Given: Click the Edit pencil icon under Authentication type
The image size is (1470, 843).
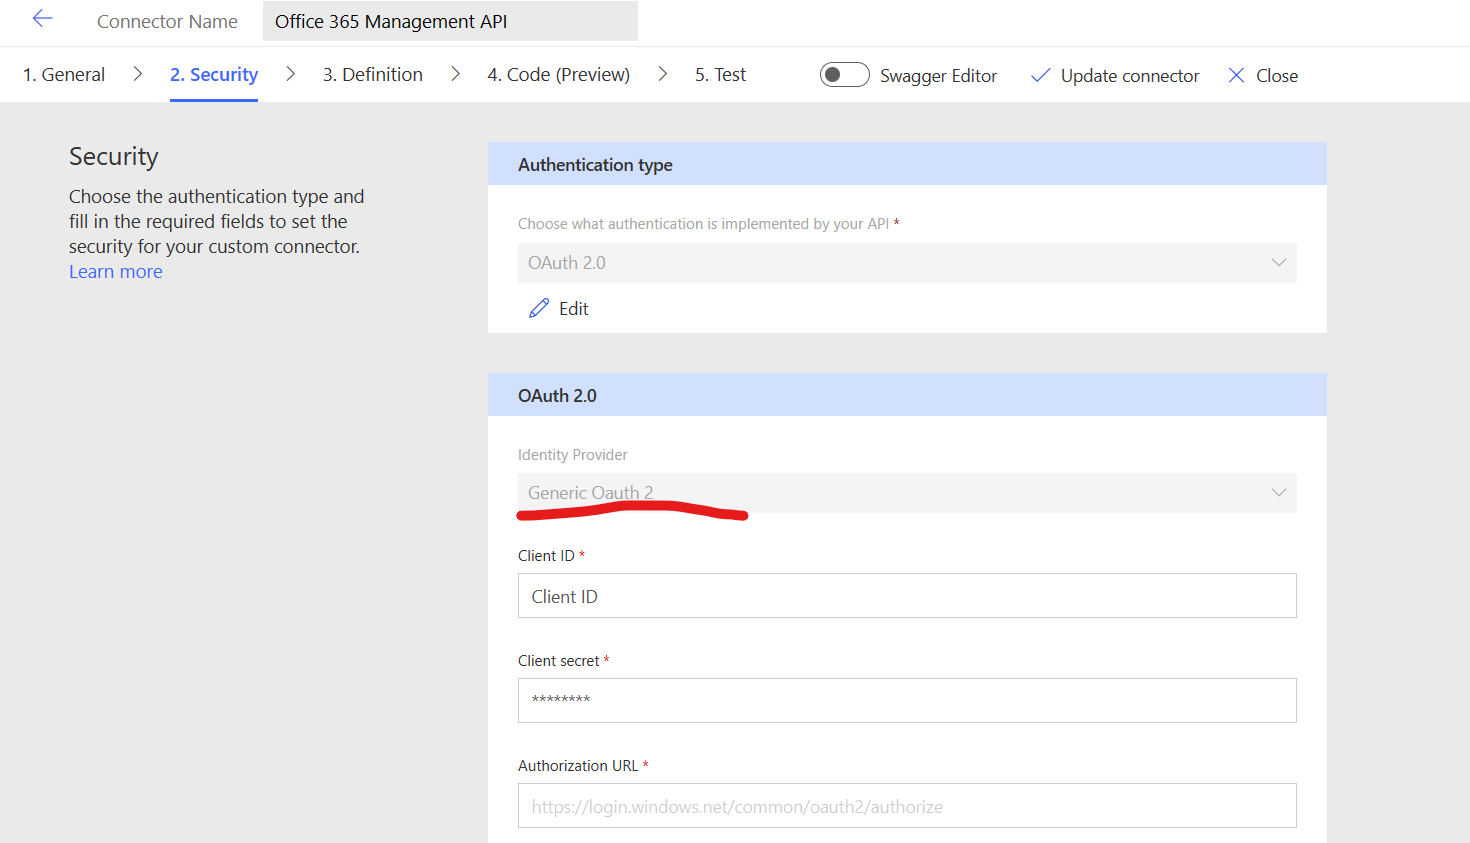Looking at the screenshot, I should pyautogui.click(x=540, y=308).
